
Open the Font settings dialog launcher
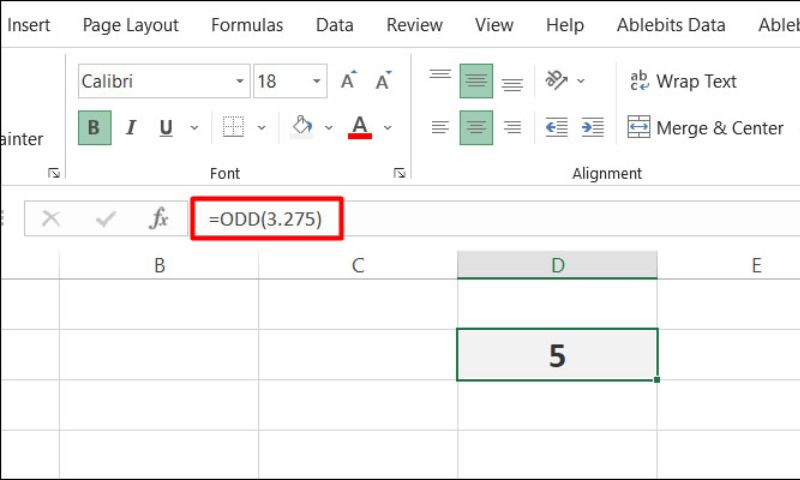point(399,173)
